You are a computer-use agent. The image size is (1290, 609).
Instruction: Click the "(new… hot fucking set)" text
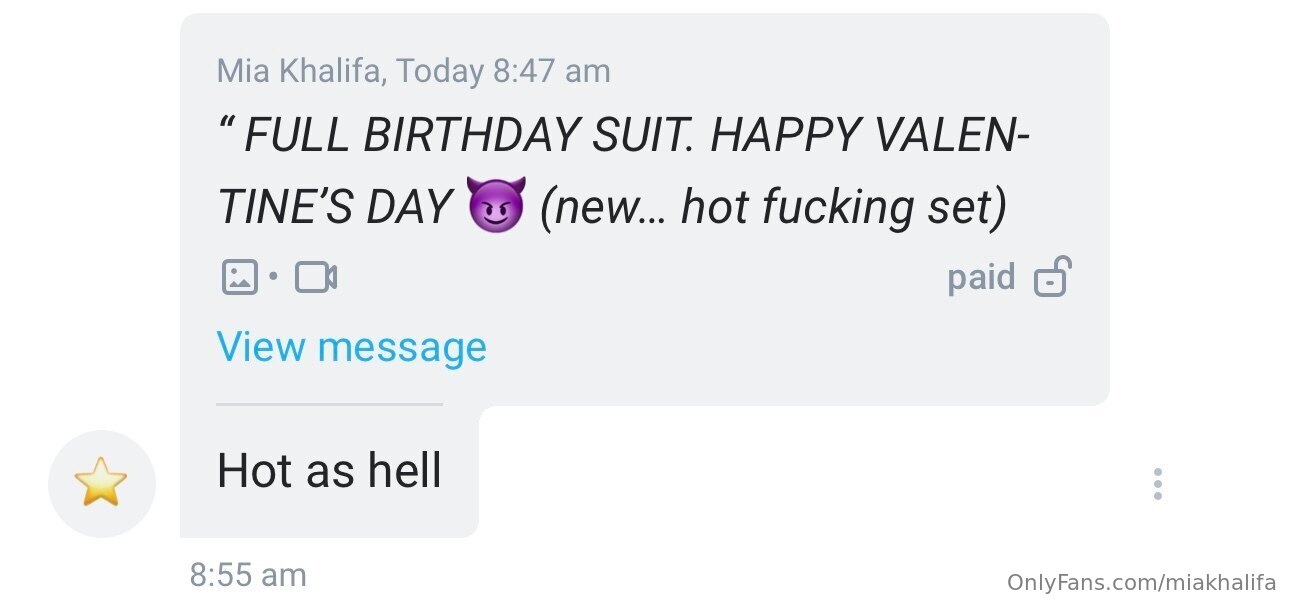772,207
